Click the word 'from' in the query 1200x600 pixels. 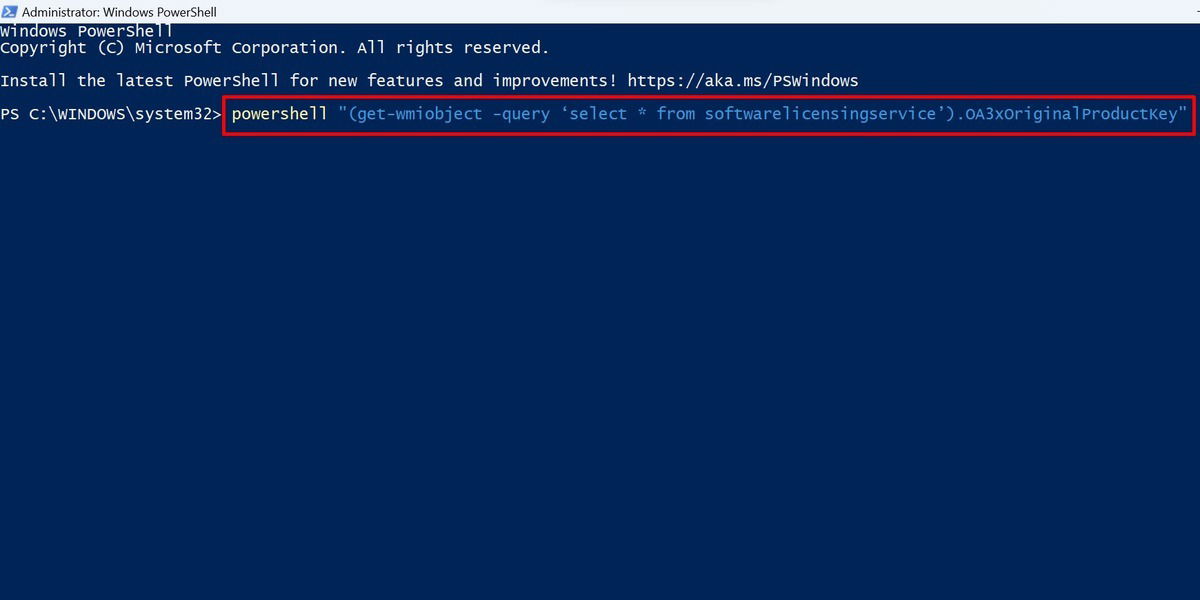pos(675,114)
